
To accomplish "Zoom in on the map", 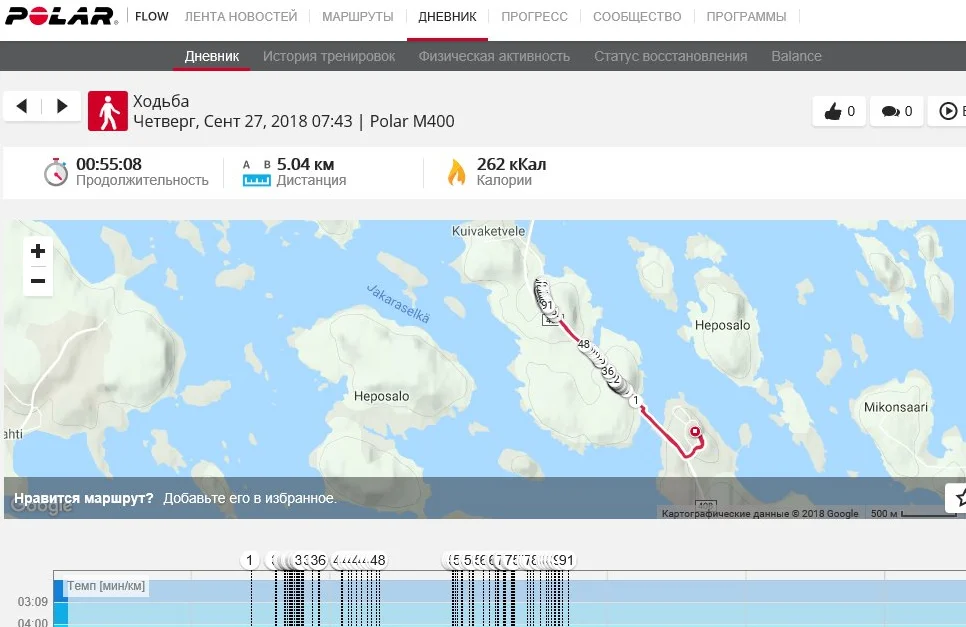I will [x=38, y=251].
